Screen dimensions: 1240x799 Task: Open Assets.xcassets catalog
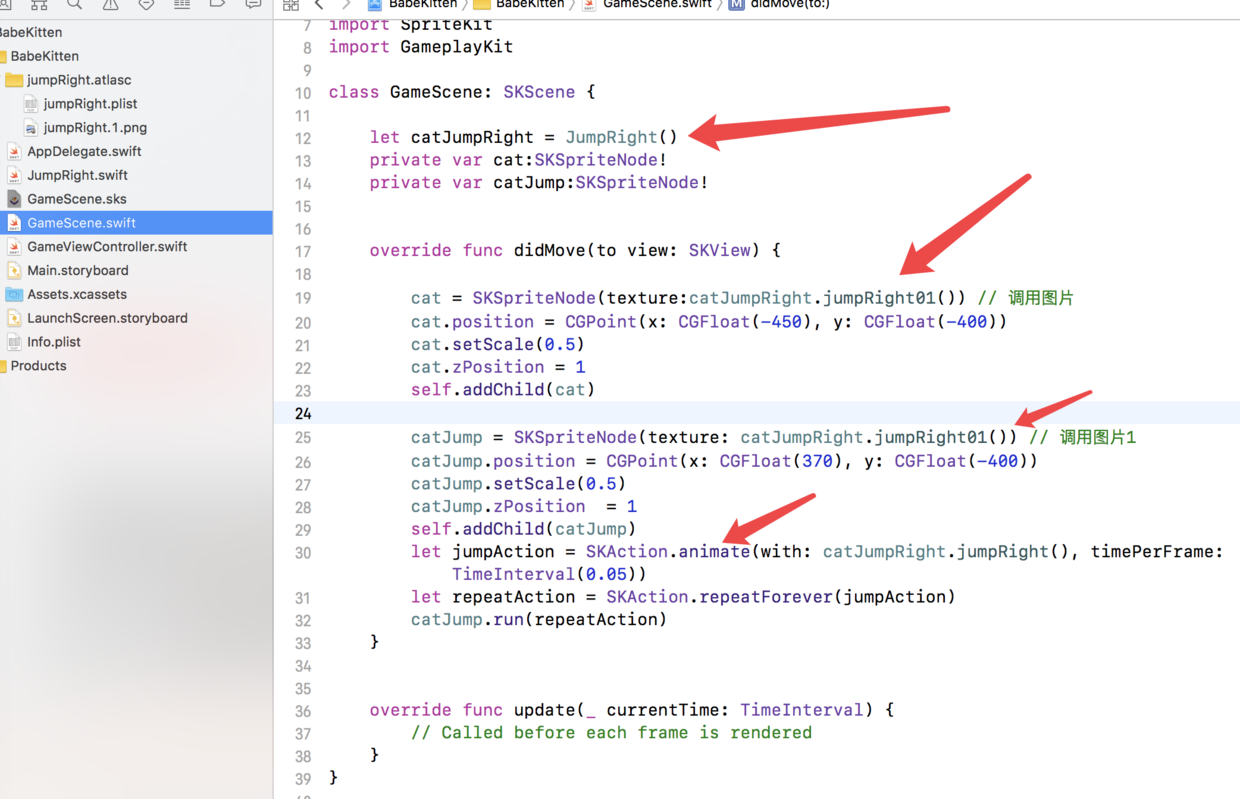click(x=136, y=295)
